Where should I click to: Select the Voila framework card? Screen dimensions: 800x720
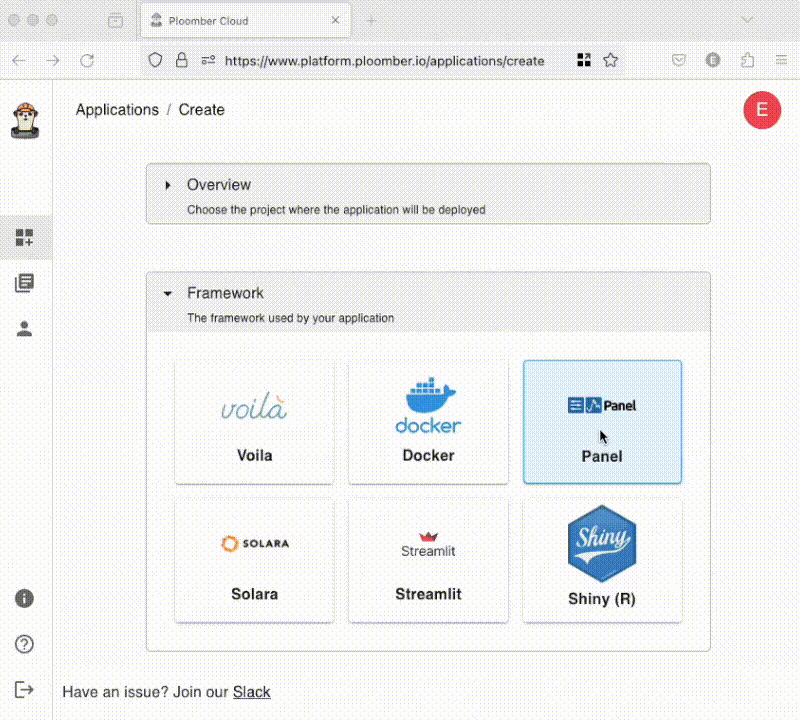click(x=254, y=421)
